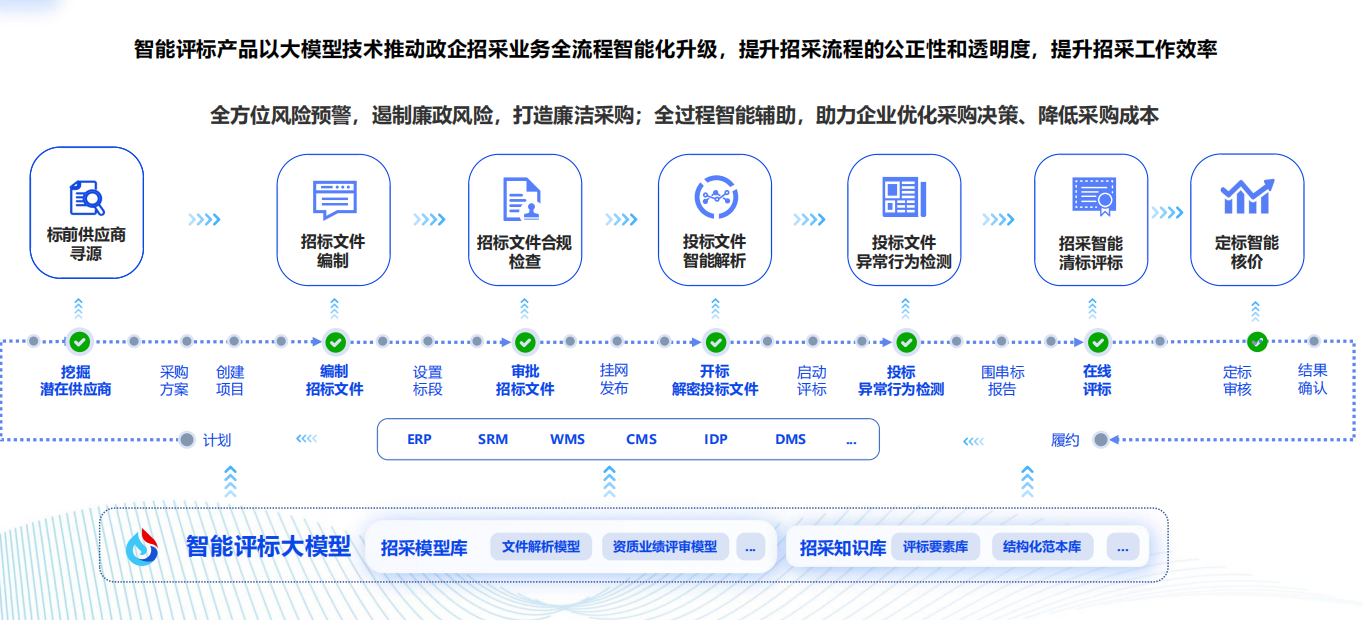
Task: Select the 投标文件异常行为检测 layout icon
Action: 904,197
